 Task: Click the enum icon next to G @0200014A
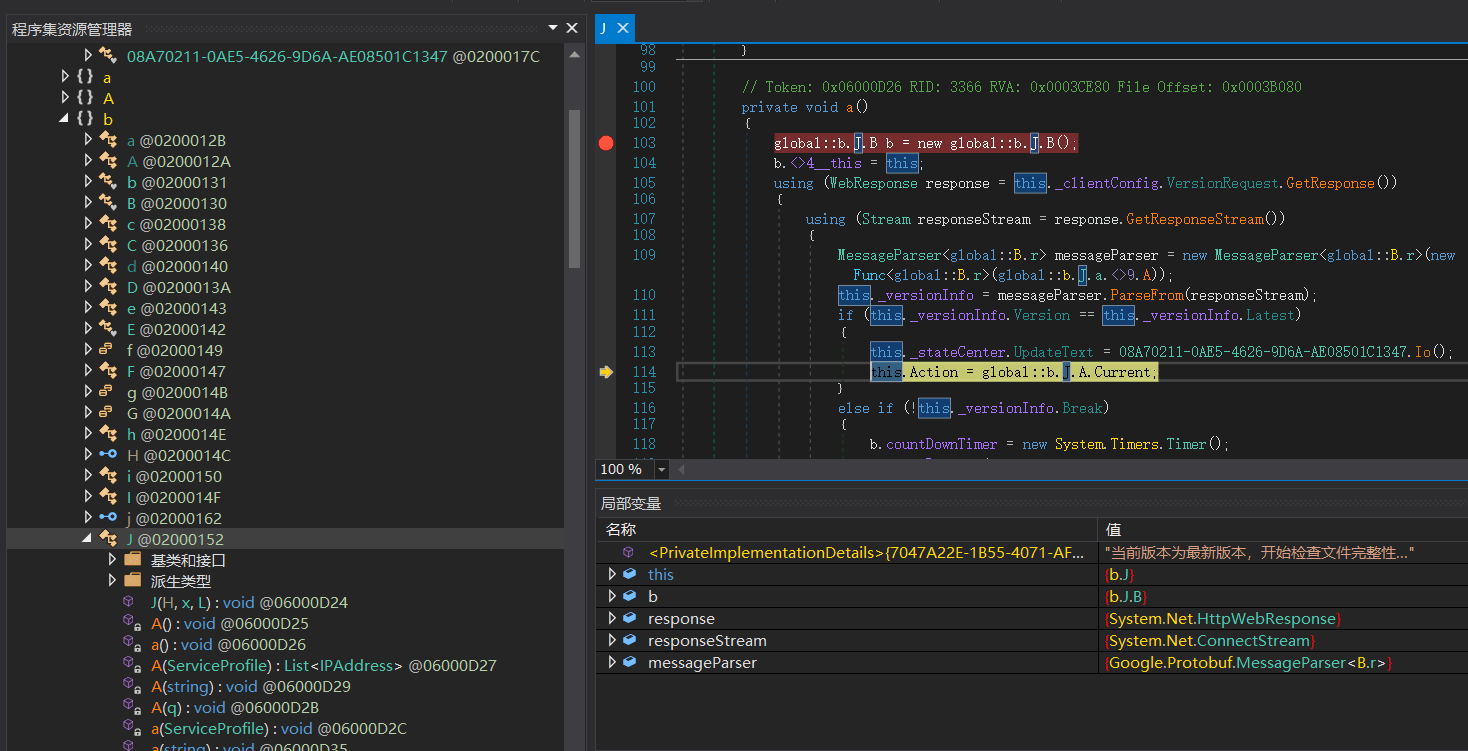[x=106, y=413]
